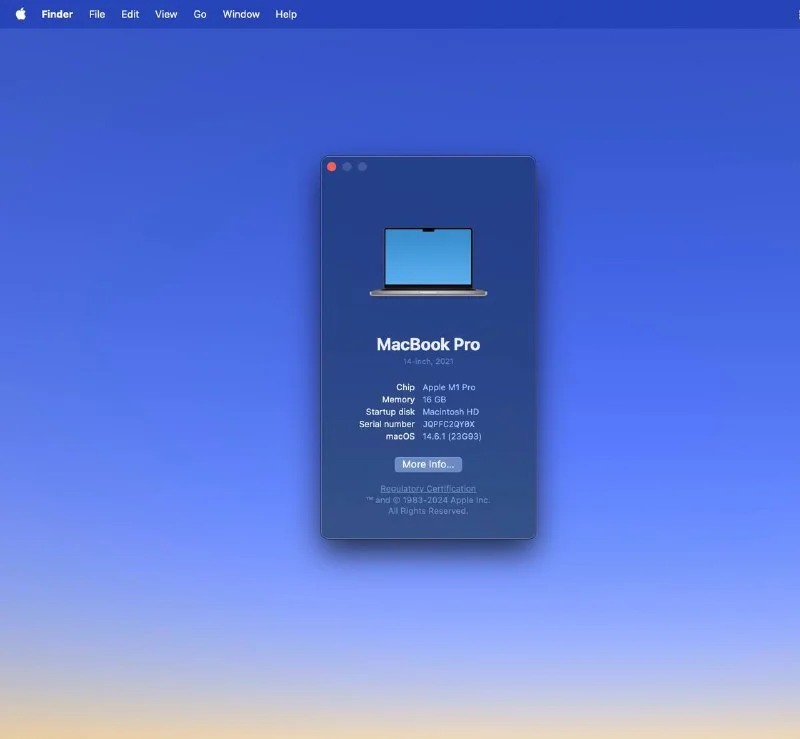Click the dimmed minimize window button
The width and height of the screenshot is (800, 739).
[x=347, y=167]
